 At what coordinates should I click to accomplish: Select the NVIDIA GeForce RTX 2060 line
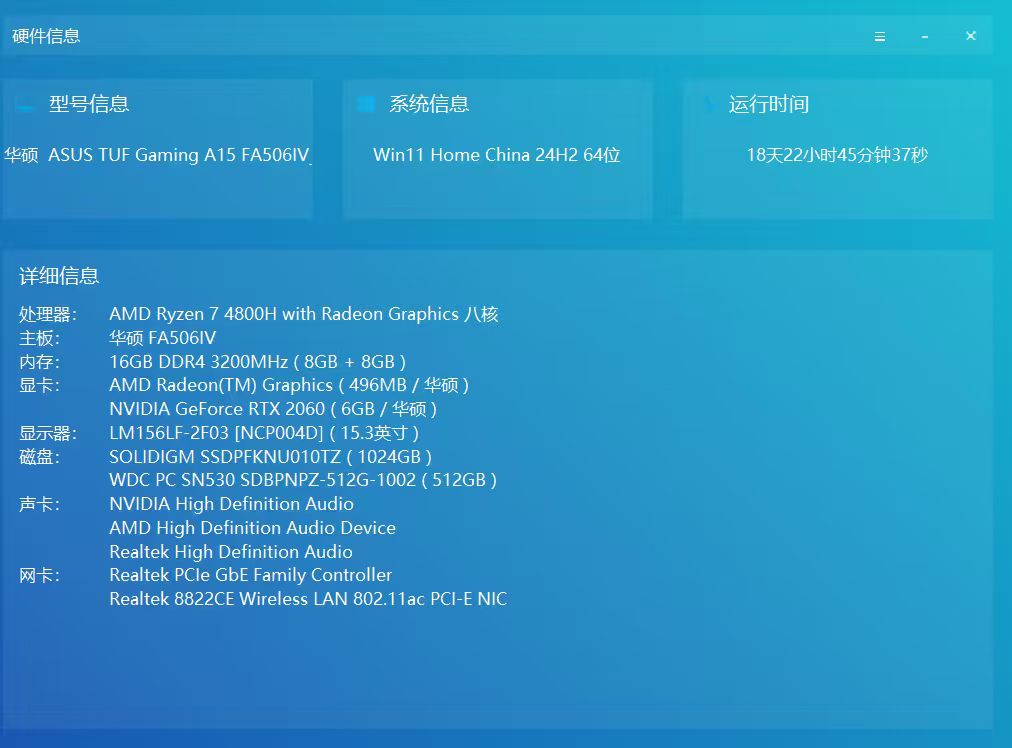point(274,409)
